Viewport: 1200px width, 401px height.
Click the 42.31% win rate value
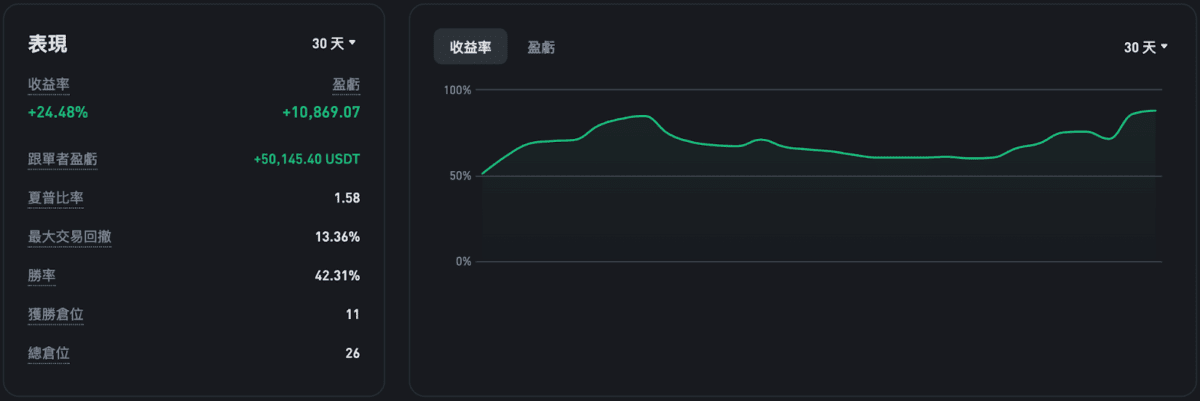[337, 275]
